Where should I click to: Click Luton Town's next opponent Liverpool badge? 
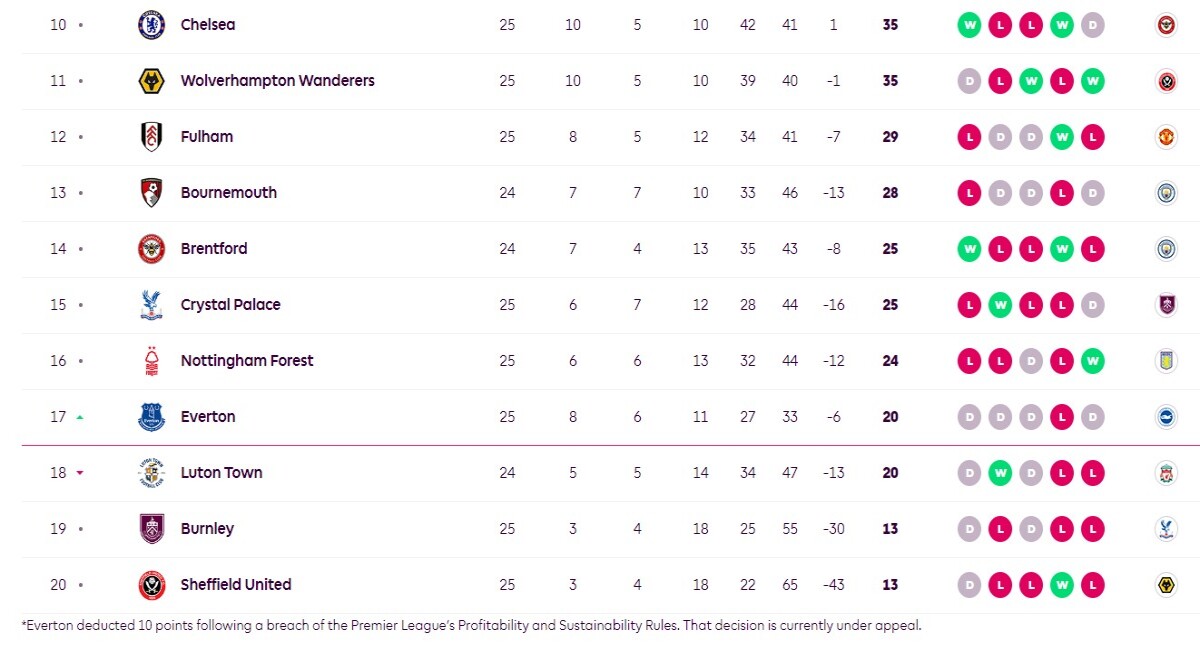click(x=1166, y=473)
